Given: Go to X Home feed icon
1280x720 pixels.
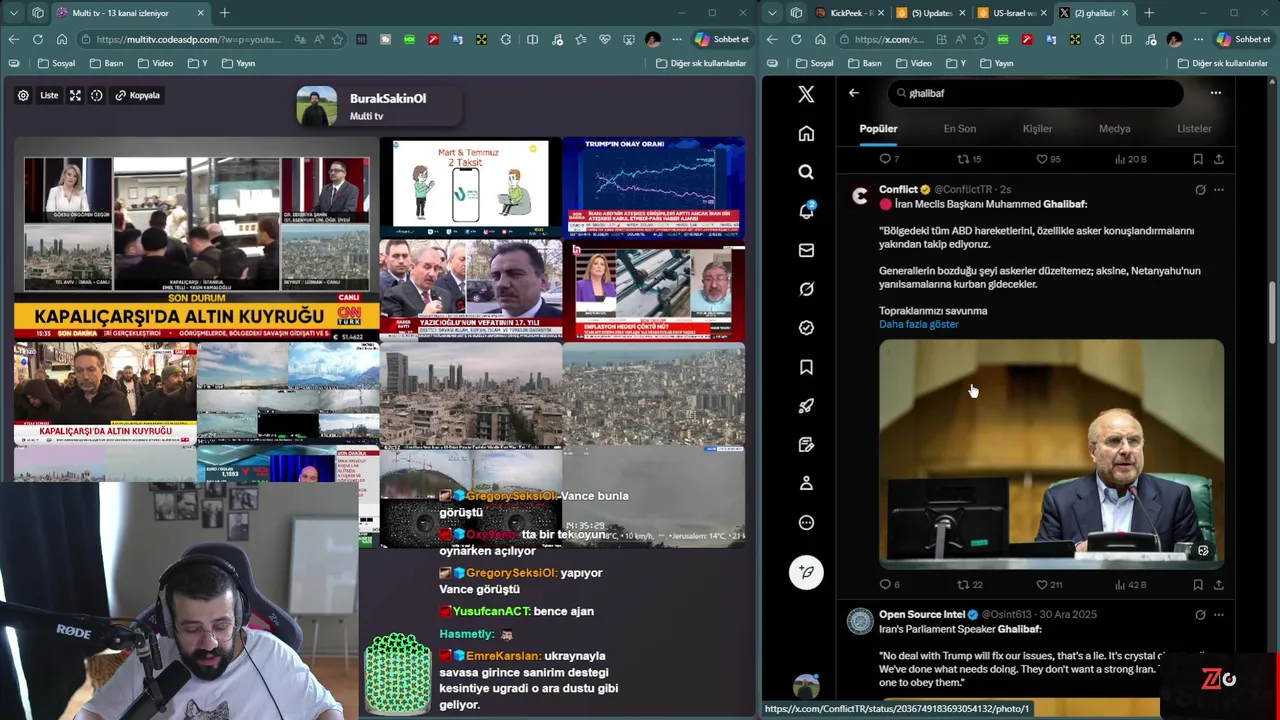Looking at the screenshot, I should coord(806,133).
